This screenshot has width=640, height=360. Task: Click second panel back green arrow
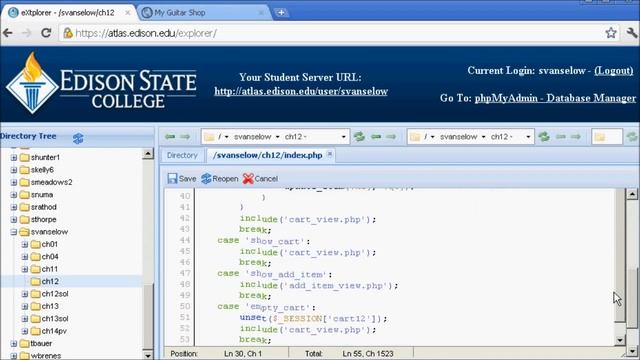376,136
